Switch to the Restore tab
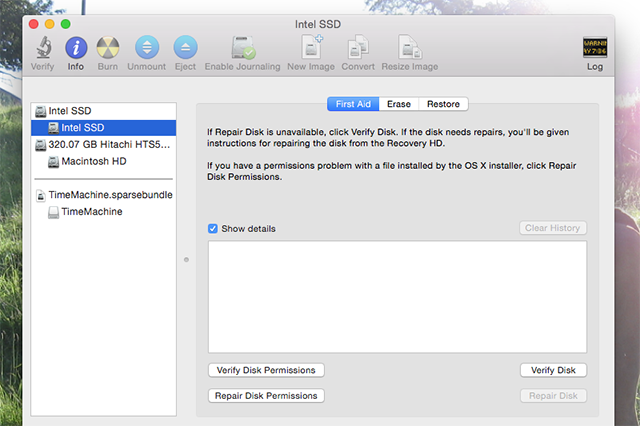Image resolution: width=640 pixels, height=426 pixels. (443, 104)
